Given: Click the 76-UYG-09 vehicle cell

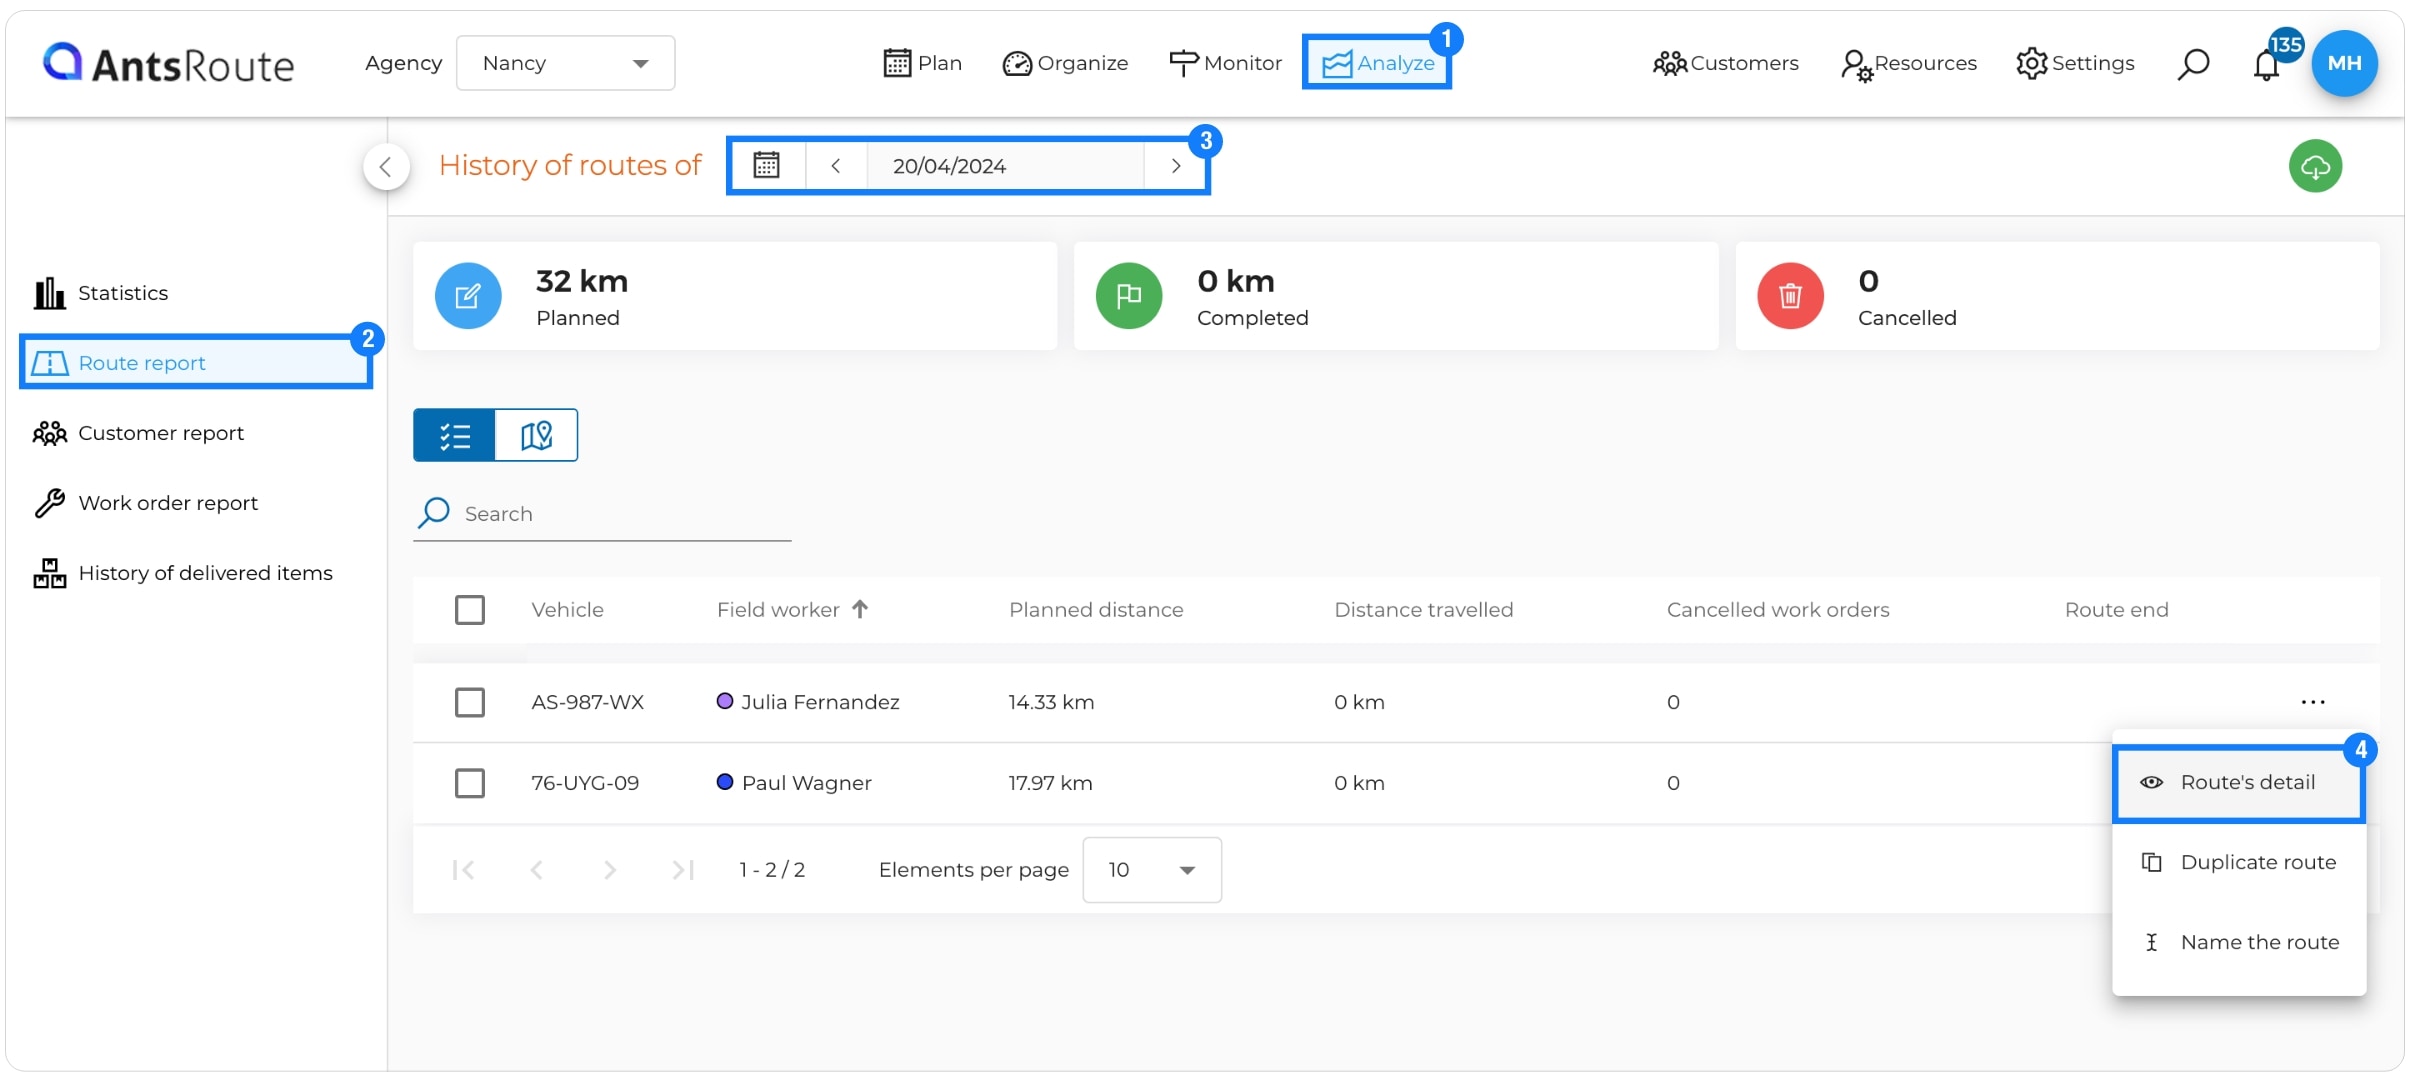Looking at the screenshot, I should click(585, 783).
